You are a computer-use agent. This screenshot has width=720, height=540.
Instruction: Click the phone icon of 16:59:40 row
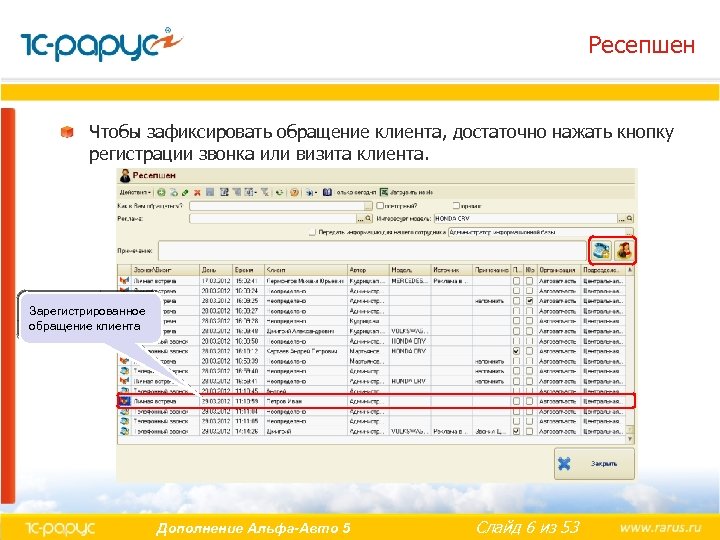click(124, 371)
